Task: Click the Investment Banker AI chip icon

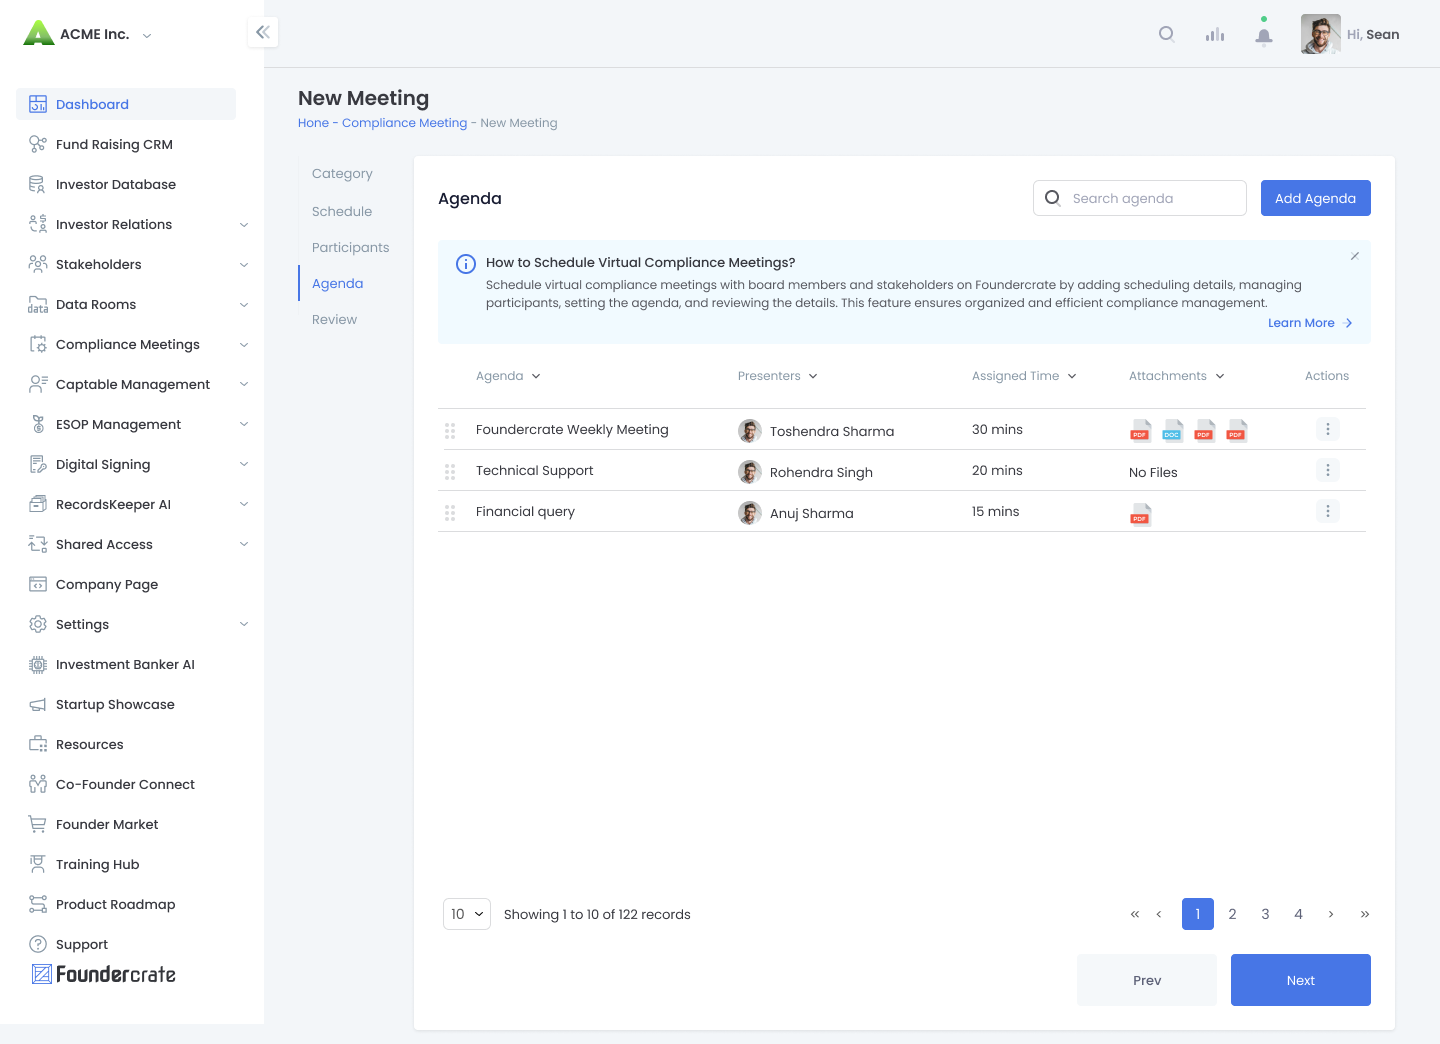Action: click(x=38, y=664)
